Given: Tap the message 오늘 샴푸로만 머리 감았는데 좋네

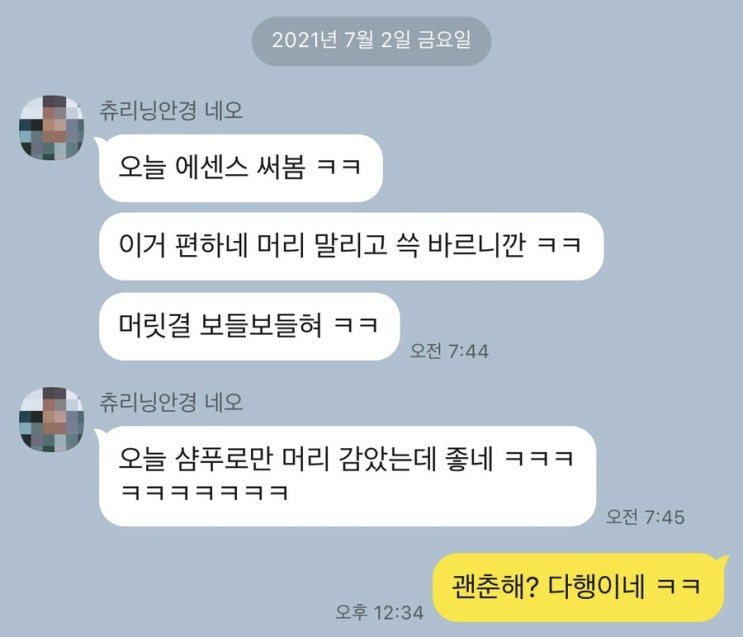Looking at the screenshot, I should [347, 476].
